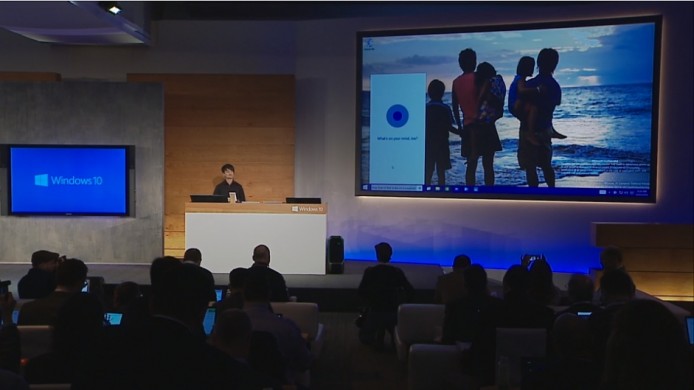
Task: Click the Cortana listening circle
Action: [397, 116]
